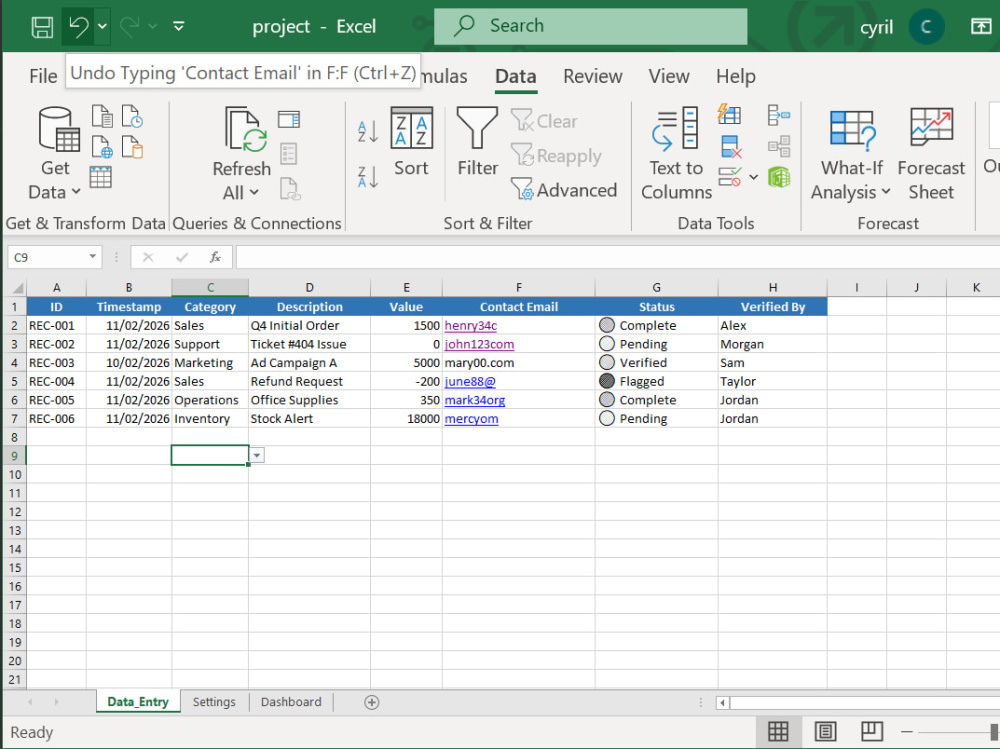Open Customize Quick Access Toolbar dropdown

coord(179,27)
